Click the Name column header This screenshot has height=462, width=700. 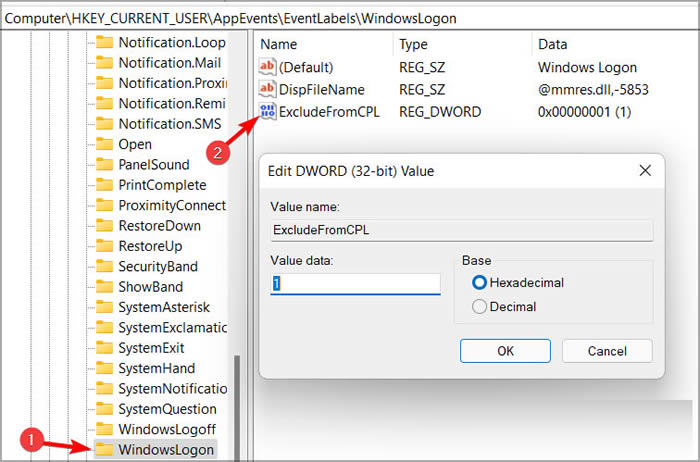pos(279,44)
